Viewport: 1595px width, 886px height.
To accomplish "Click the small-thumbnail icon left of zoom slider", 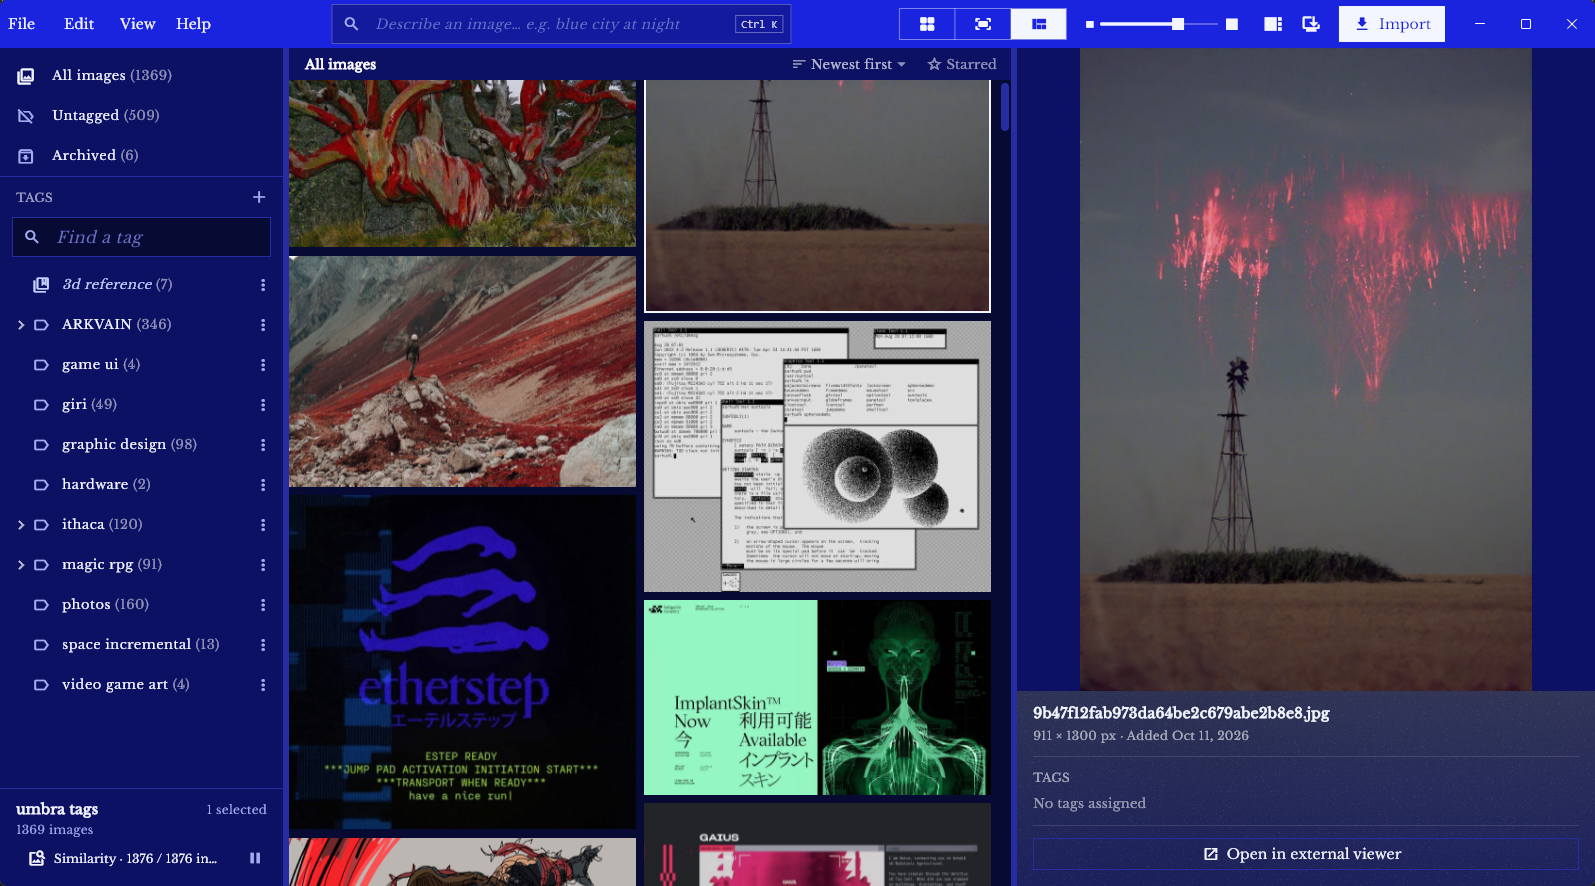I will click(1090, 24).
